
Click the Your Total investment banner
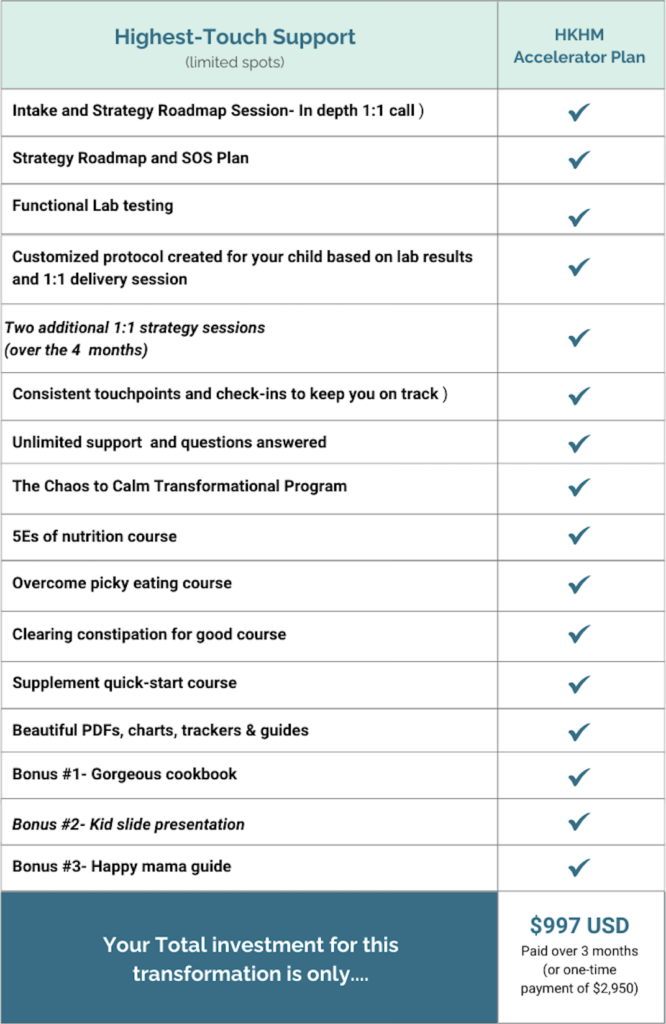pos(250,958)
